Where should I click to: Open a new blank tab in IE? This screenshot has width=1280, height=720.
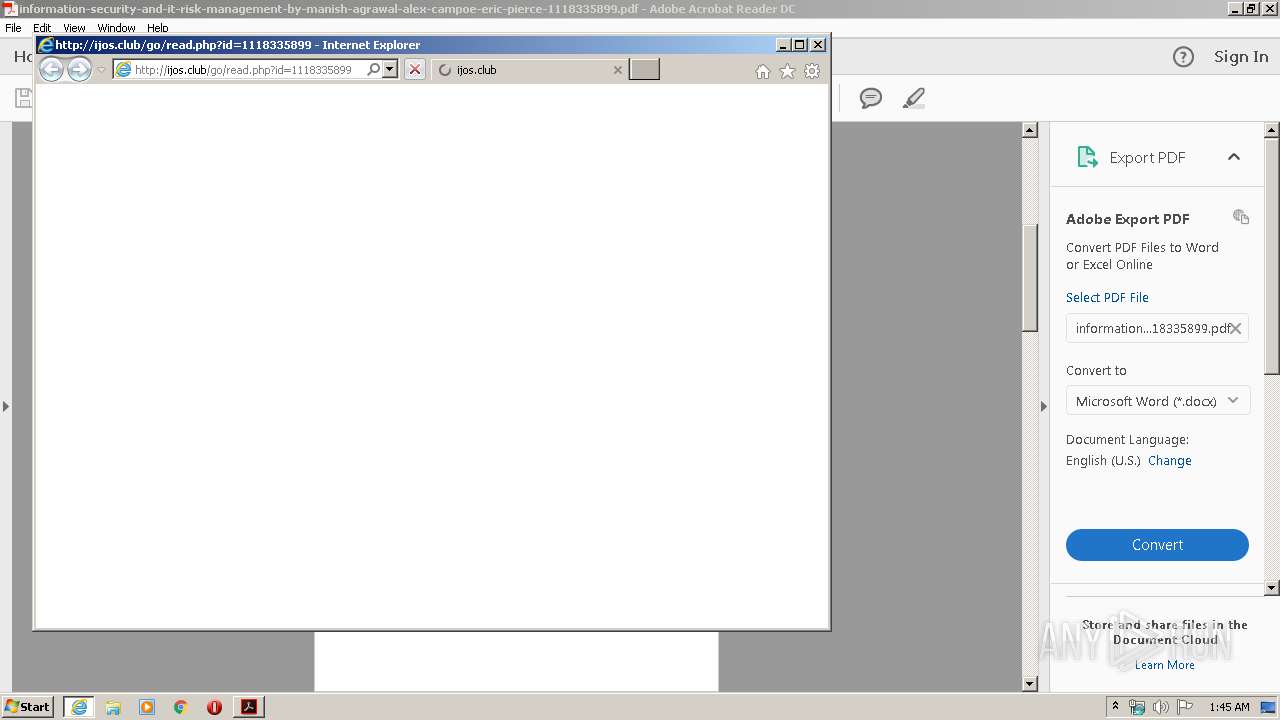[x=644, y=69]
